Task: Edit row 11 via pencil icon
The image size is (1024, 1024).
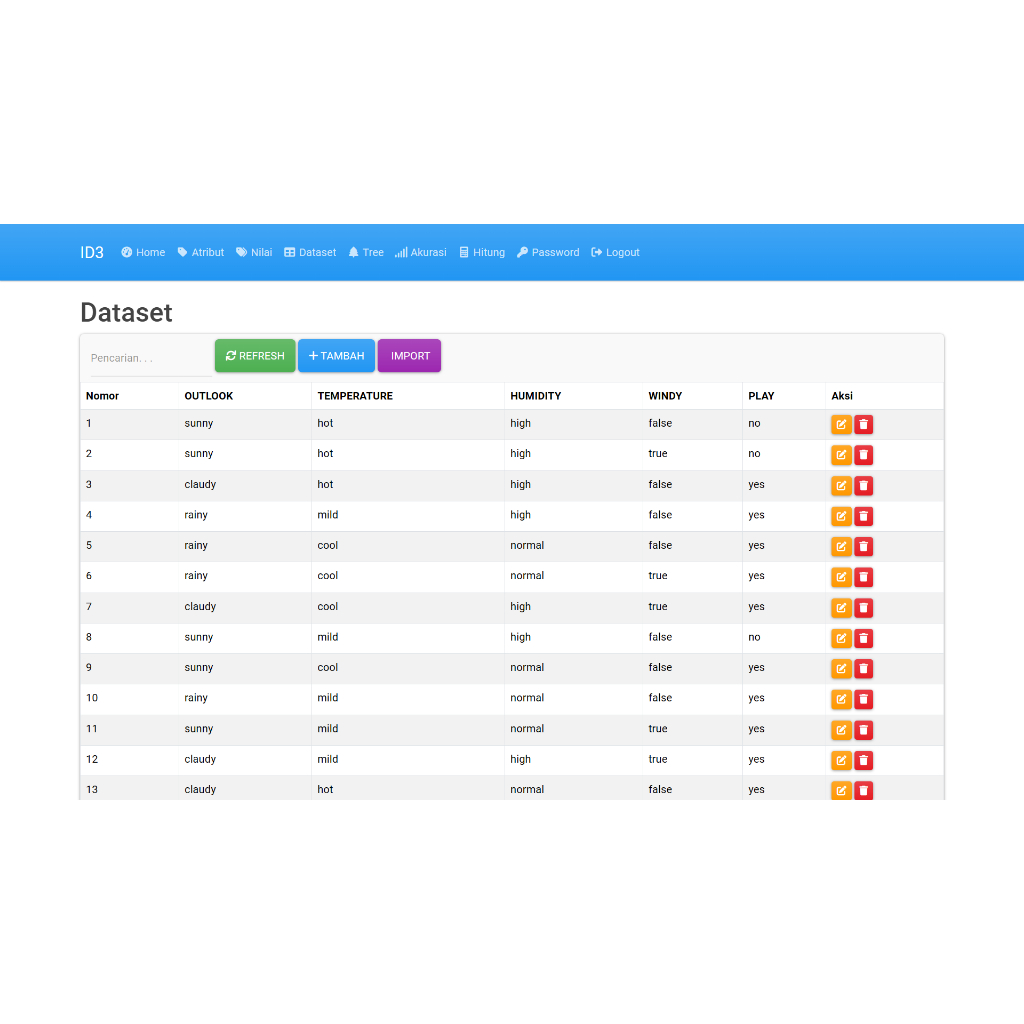Action: 841,729
